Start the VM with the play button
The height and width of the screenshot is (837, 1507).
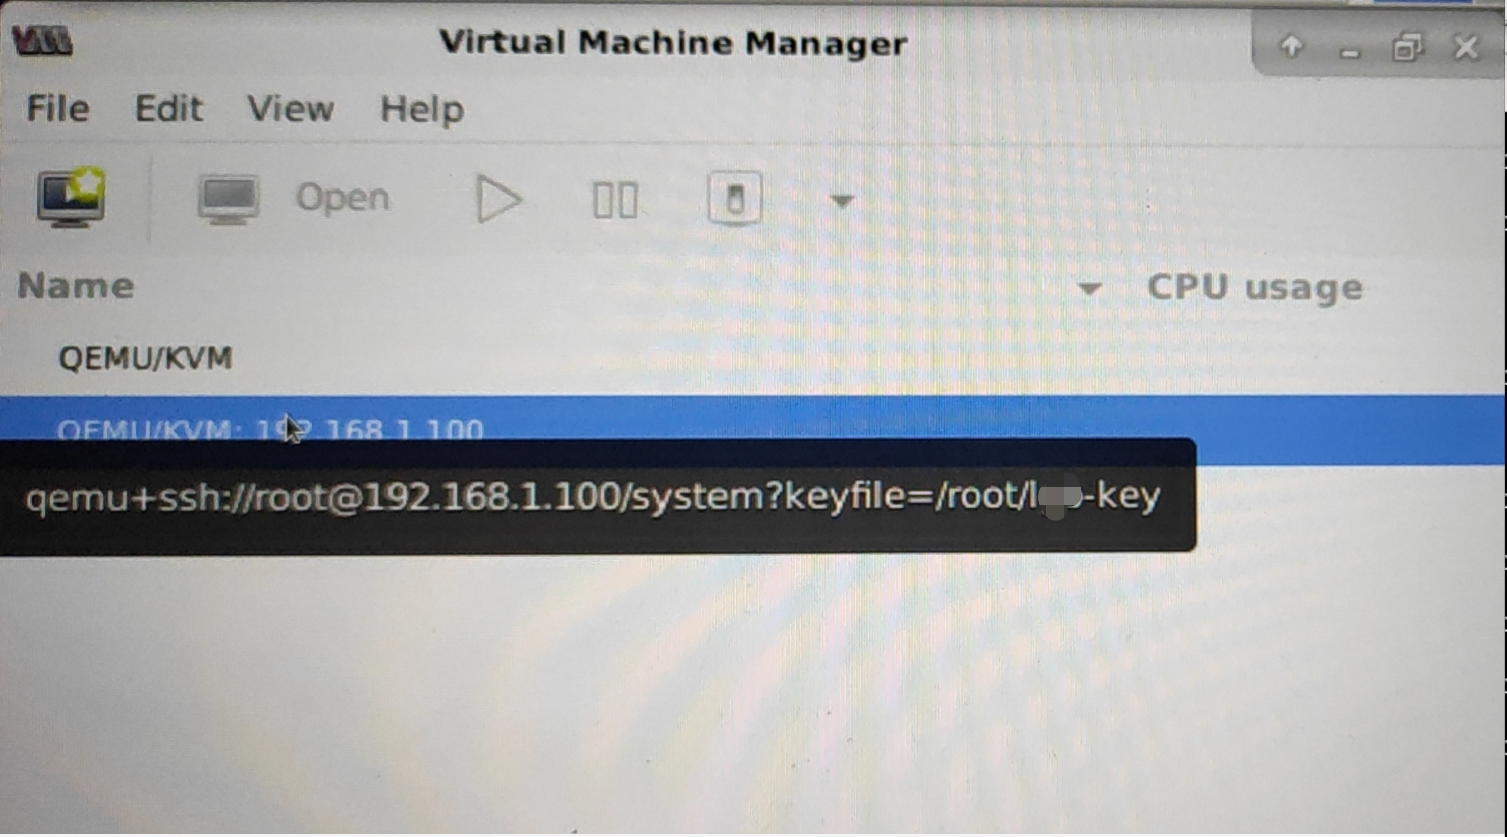click(497, 199)
